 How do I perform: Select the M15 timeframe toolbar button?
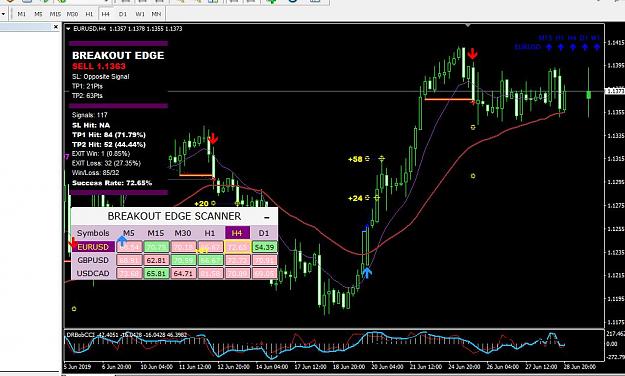pos(55,14)
